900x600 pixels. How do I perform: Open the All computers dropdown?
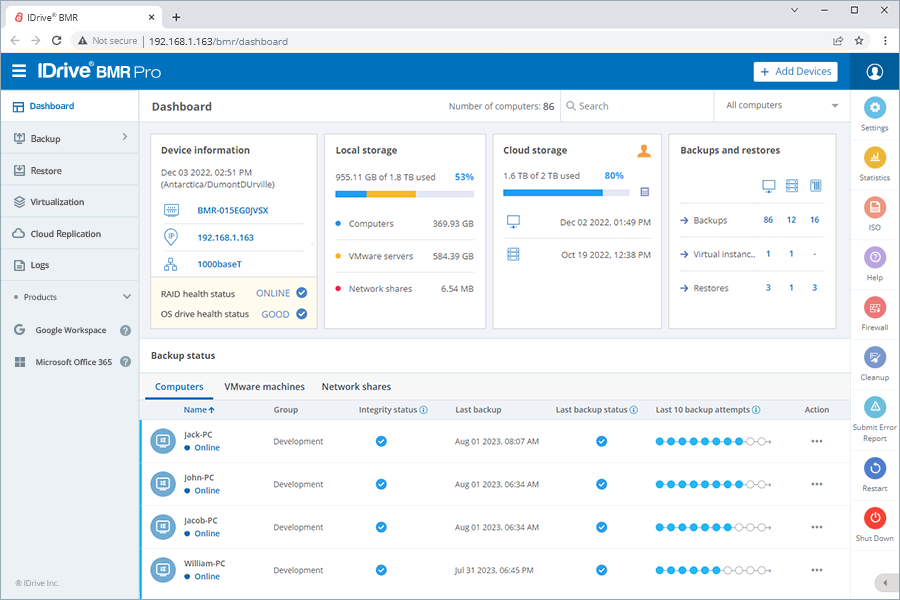click(x=782, y=106)
